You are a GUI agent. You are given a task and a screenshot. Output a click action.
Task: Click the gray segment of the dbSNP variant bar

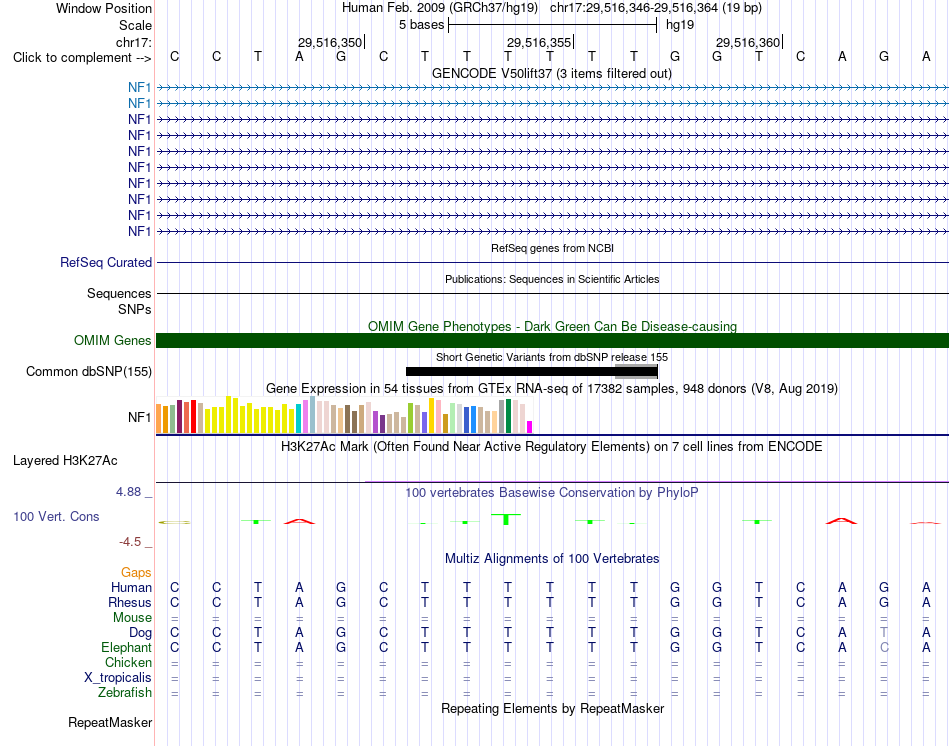point(636,371)
